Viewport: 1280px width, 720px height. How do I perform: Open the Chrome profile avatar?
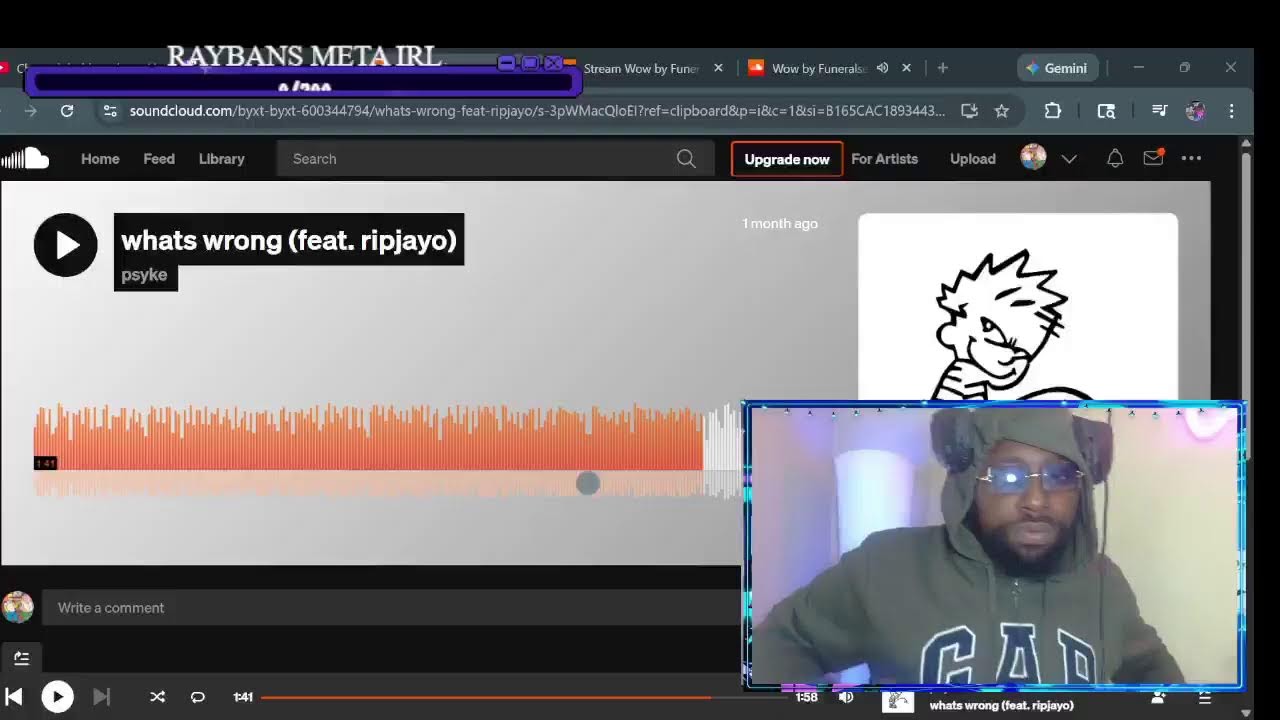pyautogui.click(x=1195, y=111)
